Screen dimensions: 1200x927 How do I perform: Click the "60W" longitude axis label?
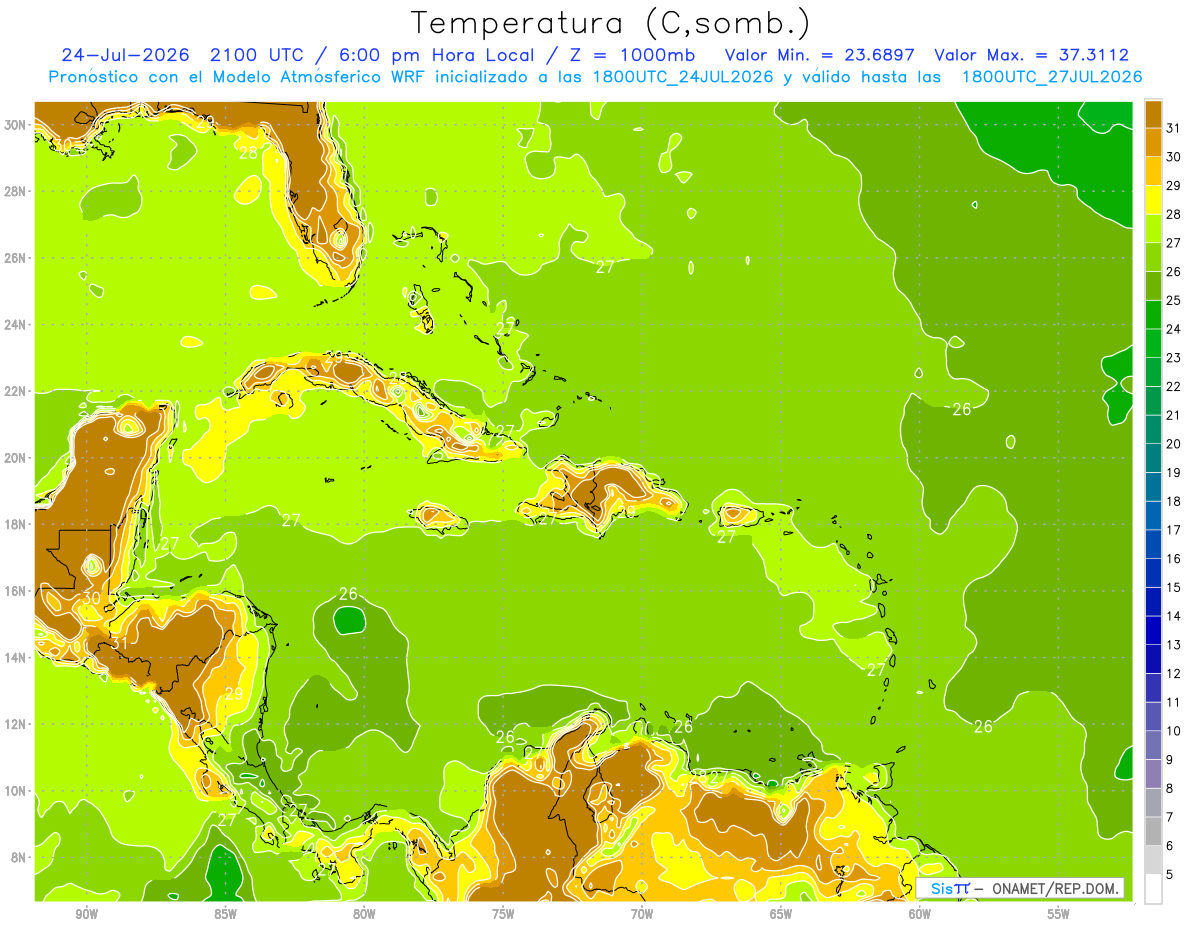coord(920,914)
